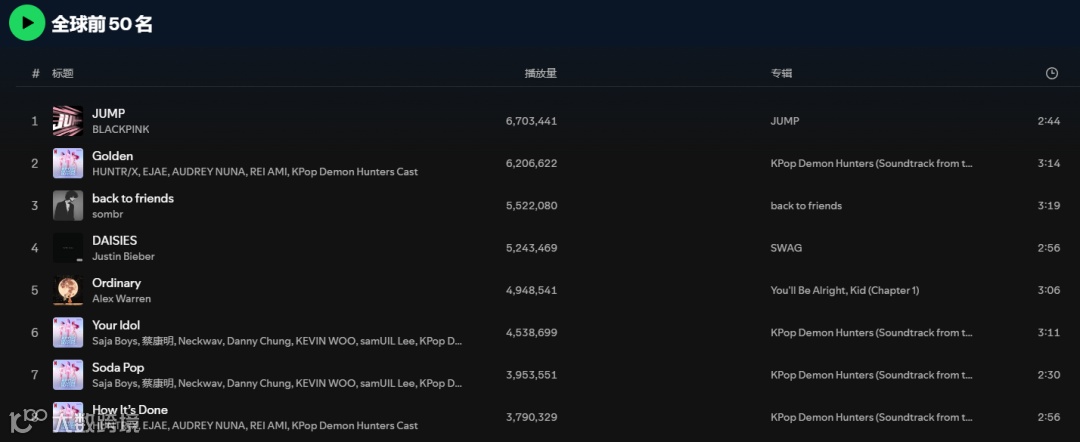Viewport: 1080px width, 442px height.
Task: Click play count 3,953,551
Action: pyautogui.click(x=531, y=375)
